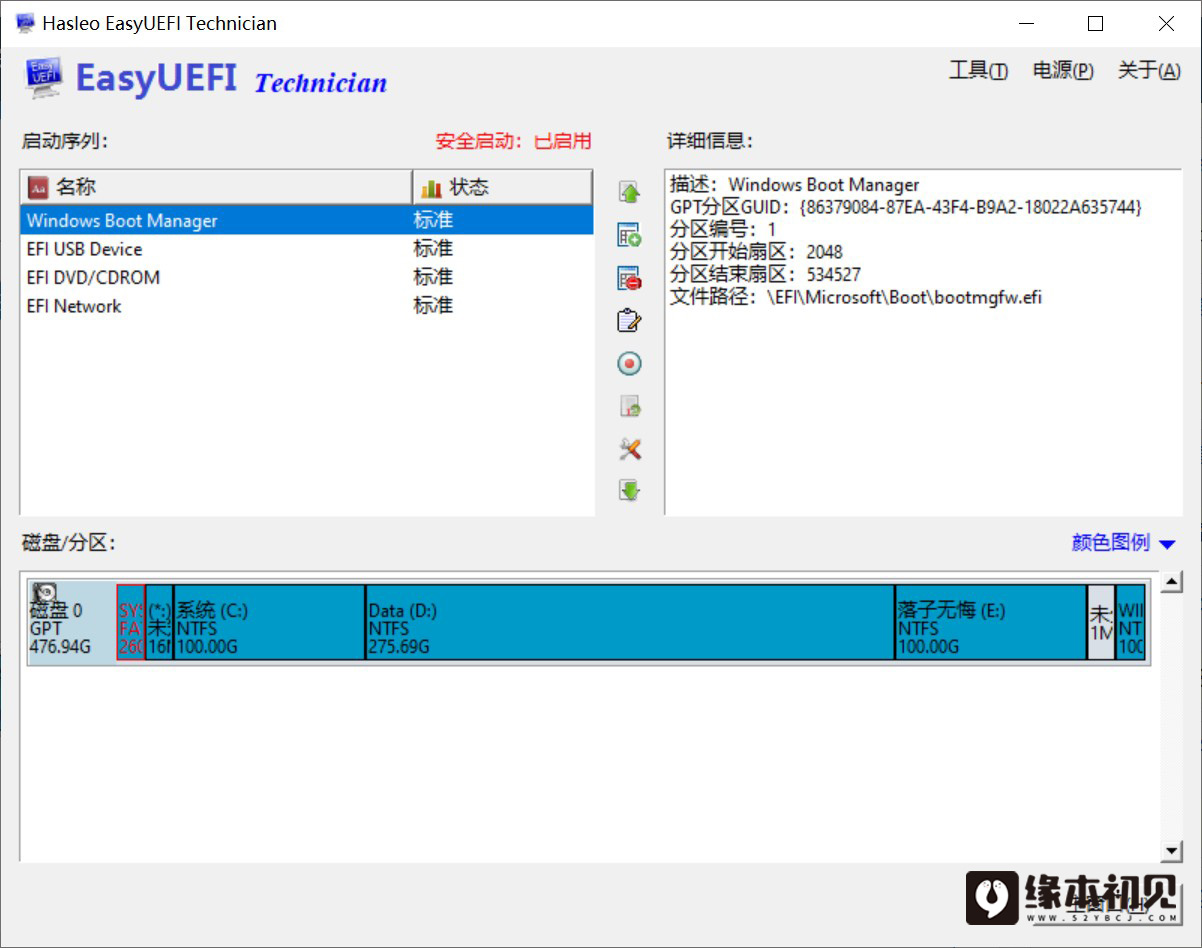Image resolution: width=1202 pixels, height=948 pixels.
Task: Click the 标准 status of EFI USB Device
Action: pyautogui.click(x=433, y=249)
